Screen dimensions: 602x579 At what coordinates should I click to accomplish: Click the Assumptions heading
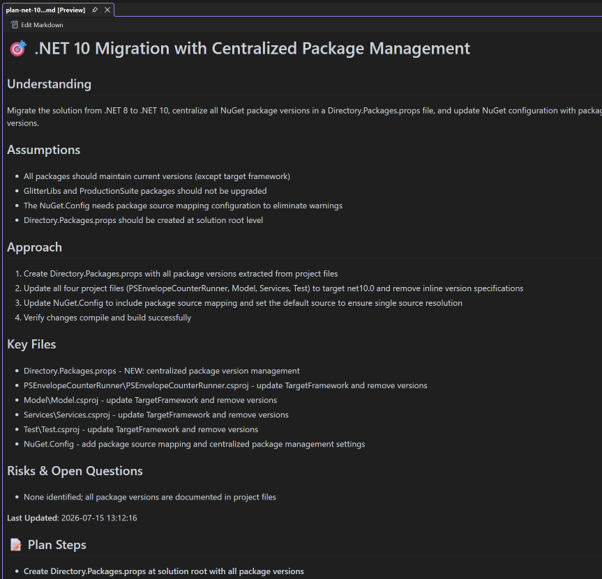(44, 150)
